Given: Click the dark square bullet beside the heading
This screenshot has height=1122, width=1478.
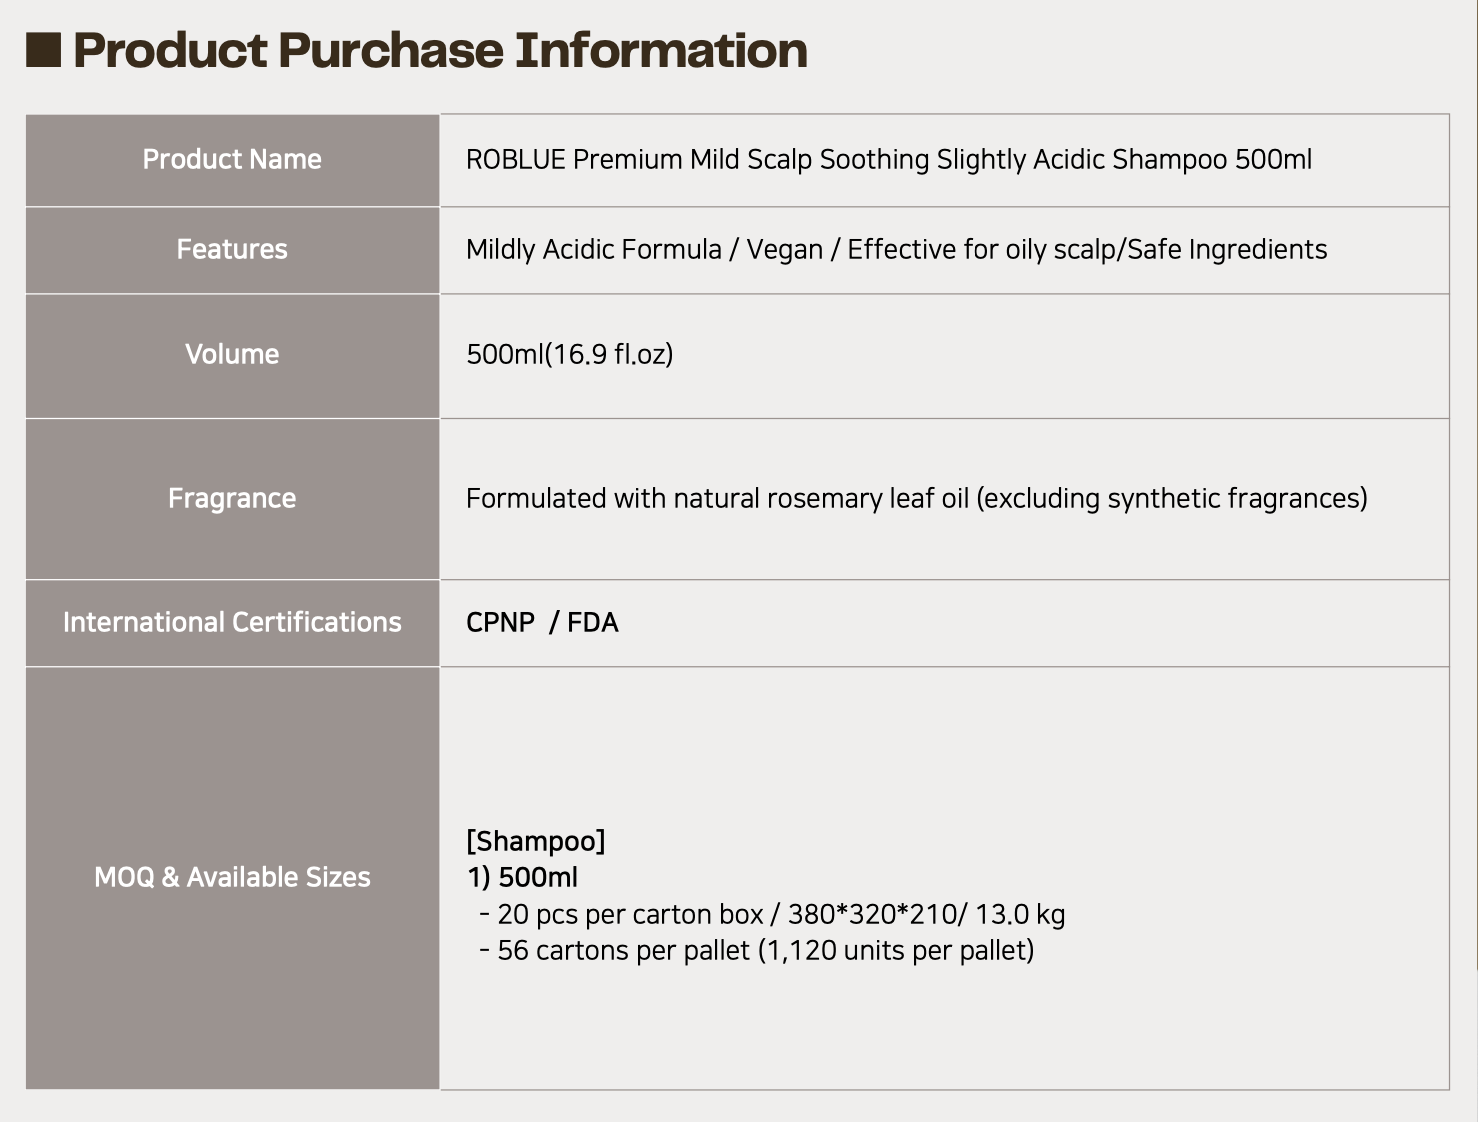Looking at the screenshot, I should click(44, 50).
